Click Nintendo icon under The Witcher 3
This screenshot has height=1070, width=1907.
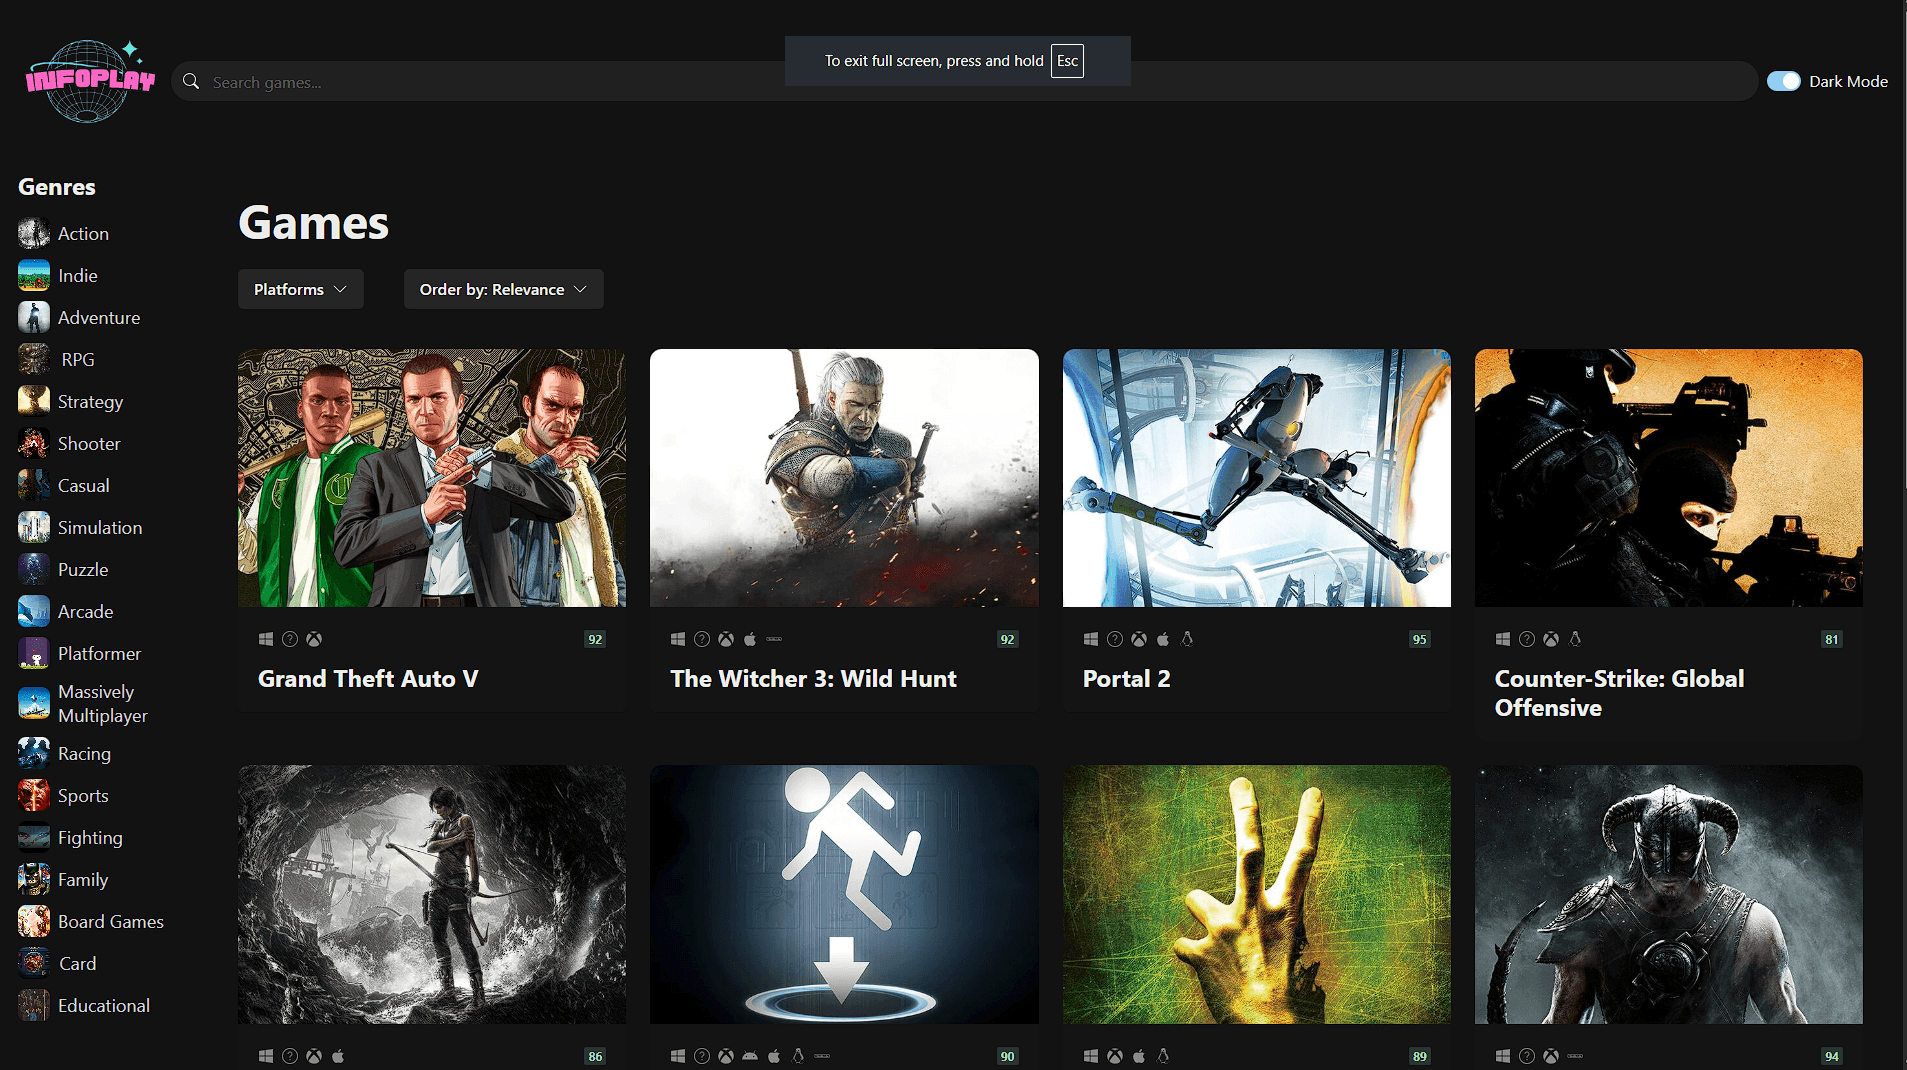point(774,639)
